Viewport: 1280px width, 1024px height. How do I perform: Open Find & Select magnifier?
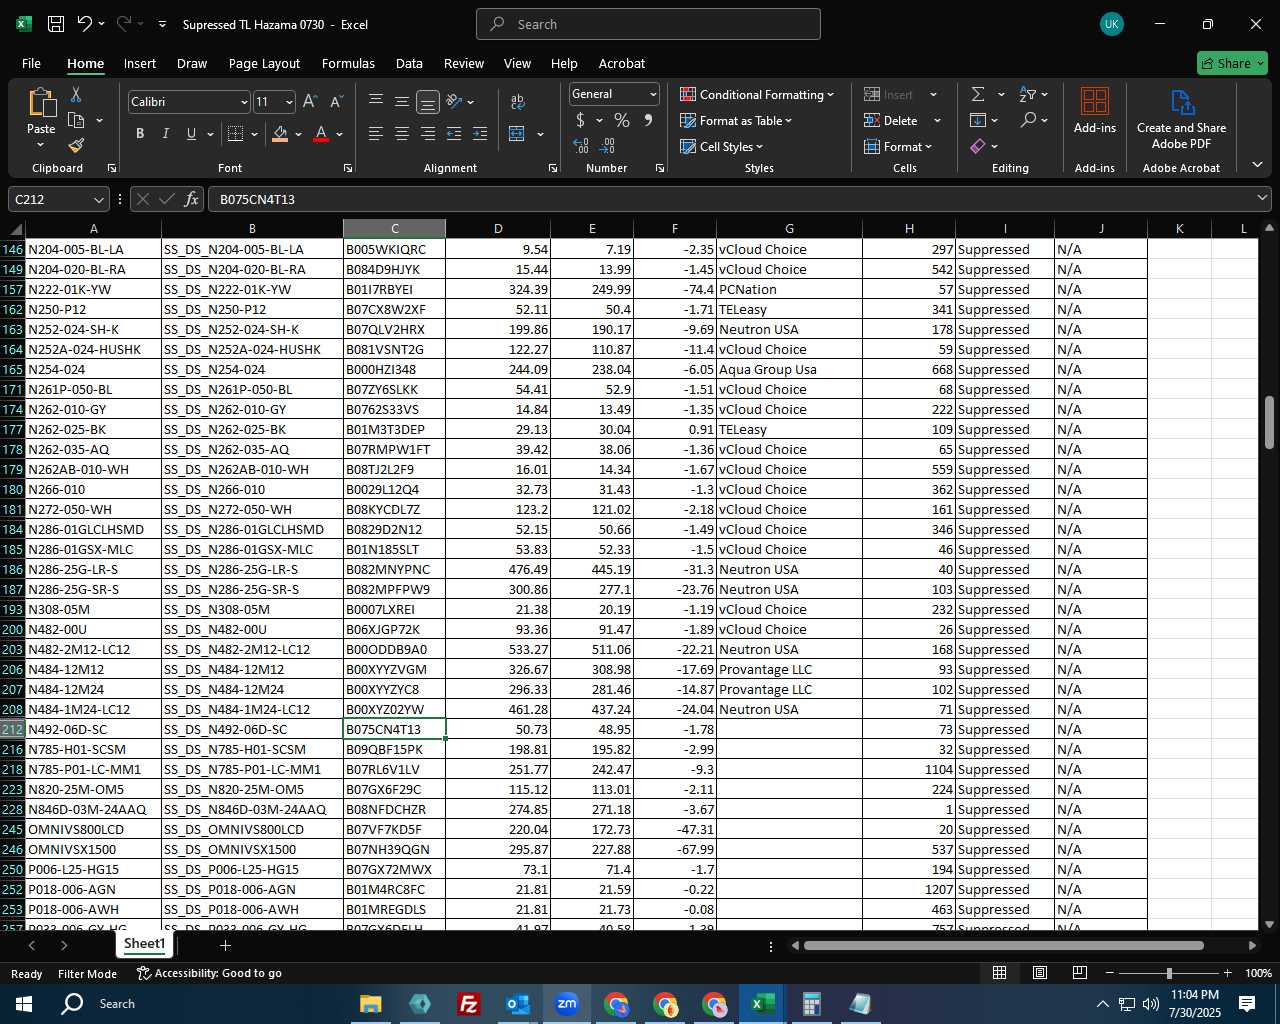1028,120
